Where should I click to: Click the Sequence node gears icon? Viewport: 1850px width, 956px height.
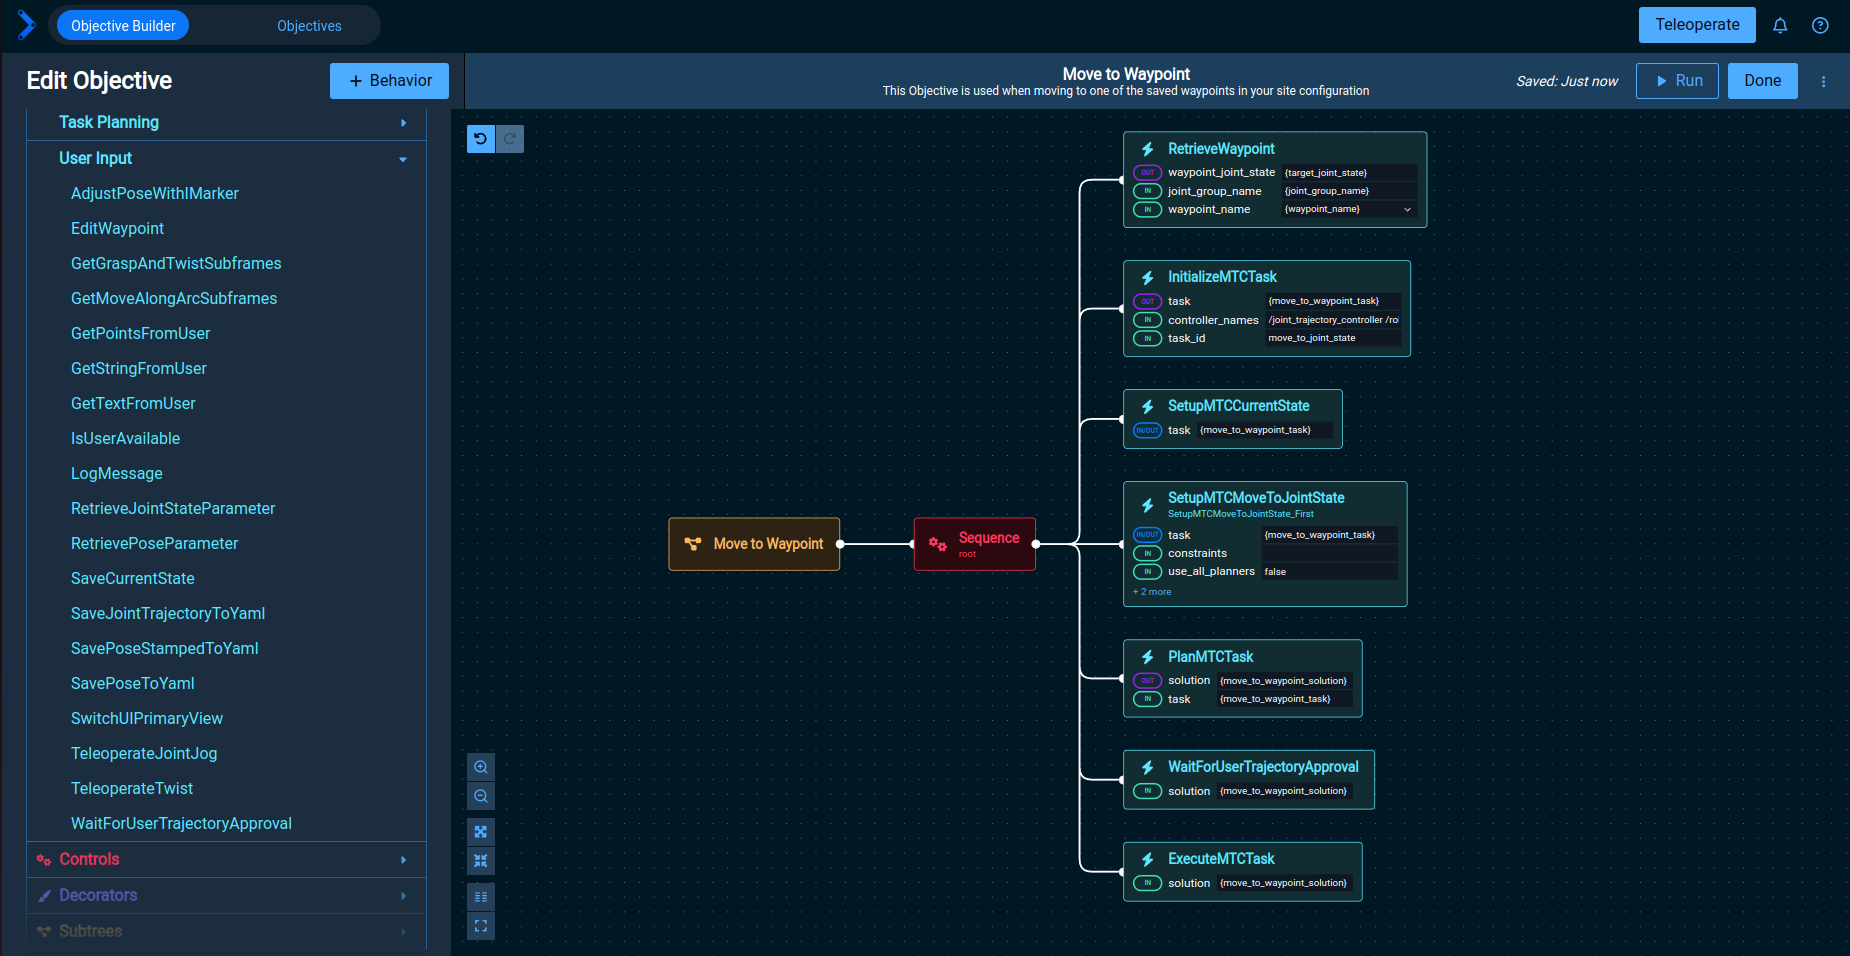pyautogui.click(x=938, y=544)
